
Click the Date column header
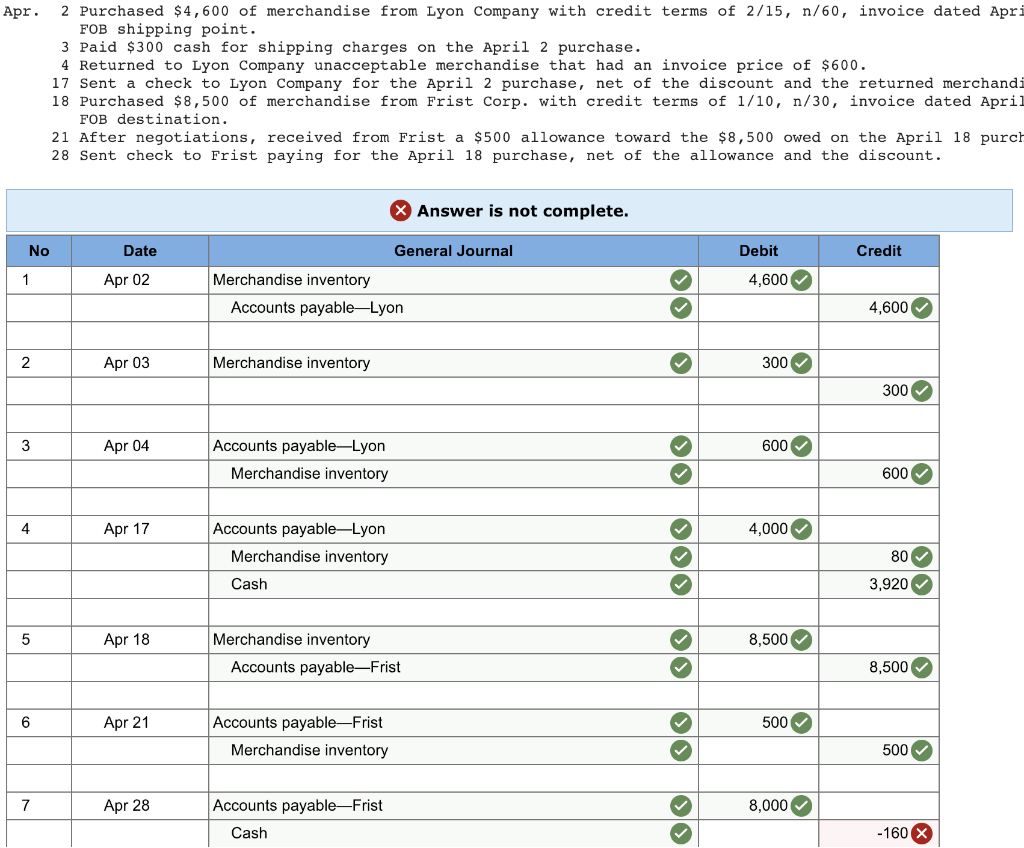coord(140,251)
